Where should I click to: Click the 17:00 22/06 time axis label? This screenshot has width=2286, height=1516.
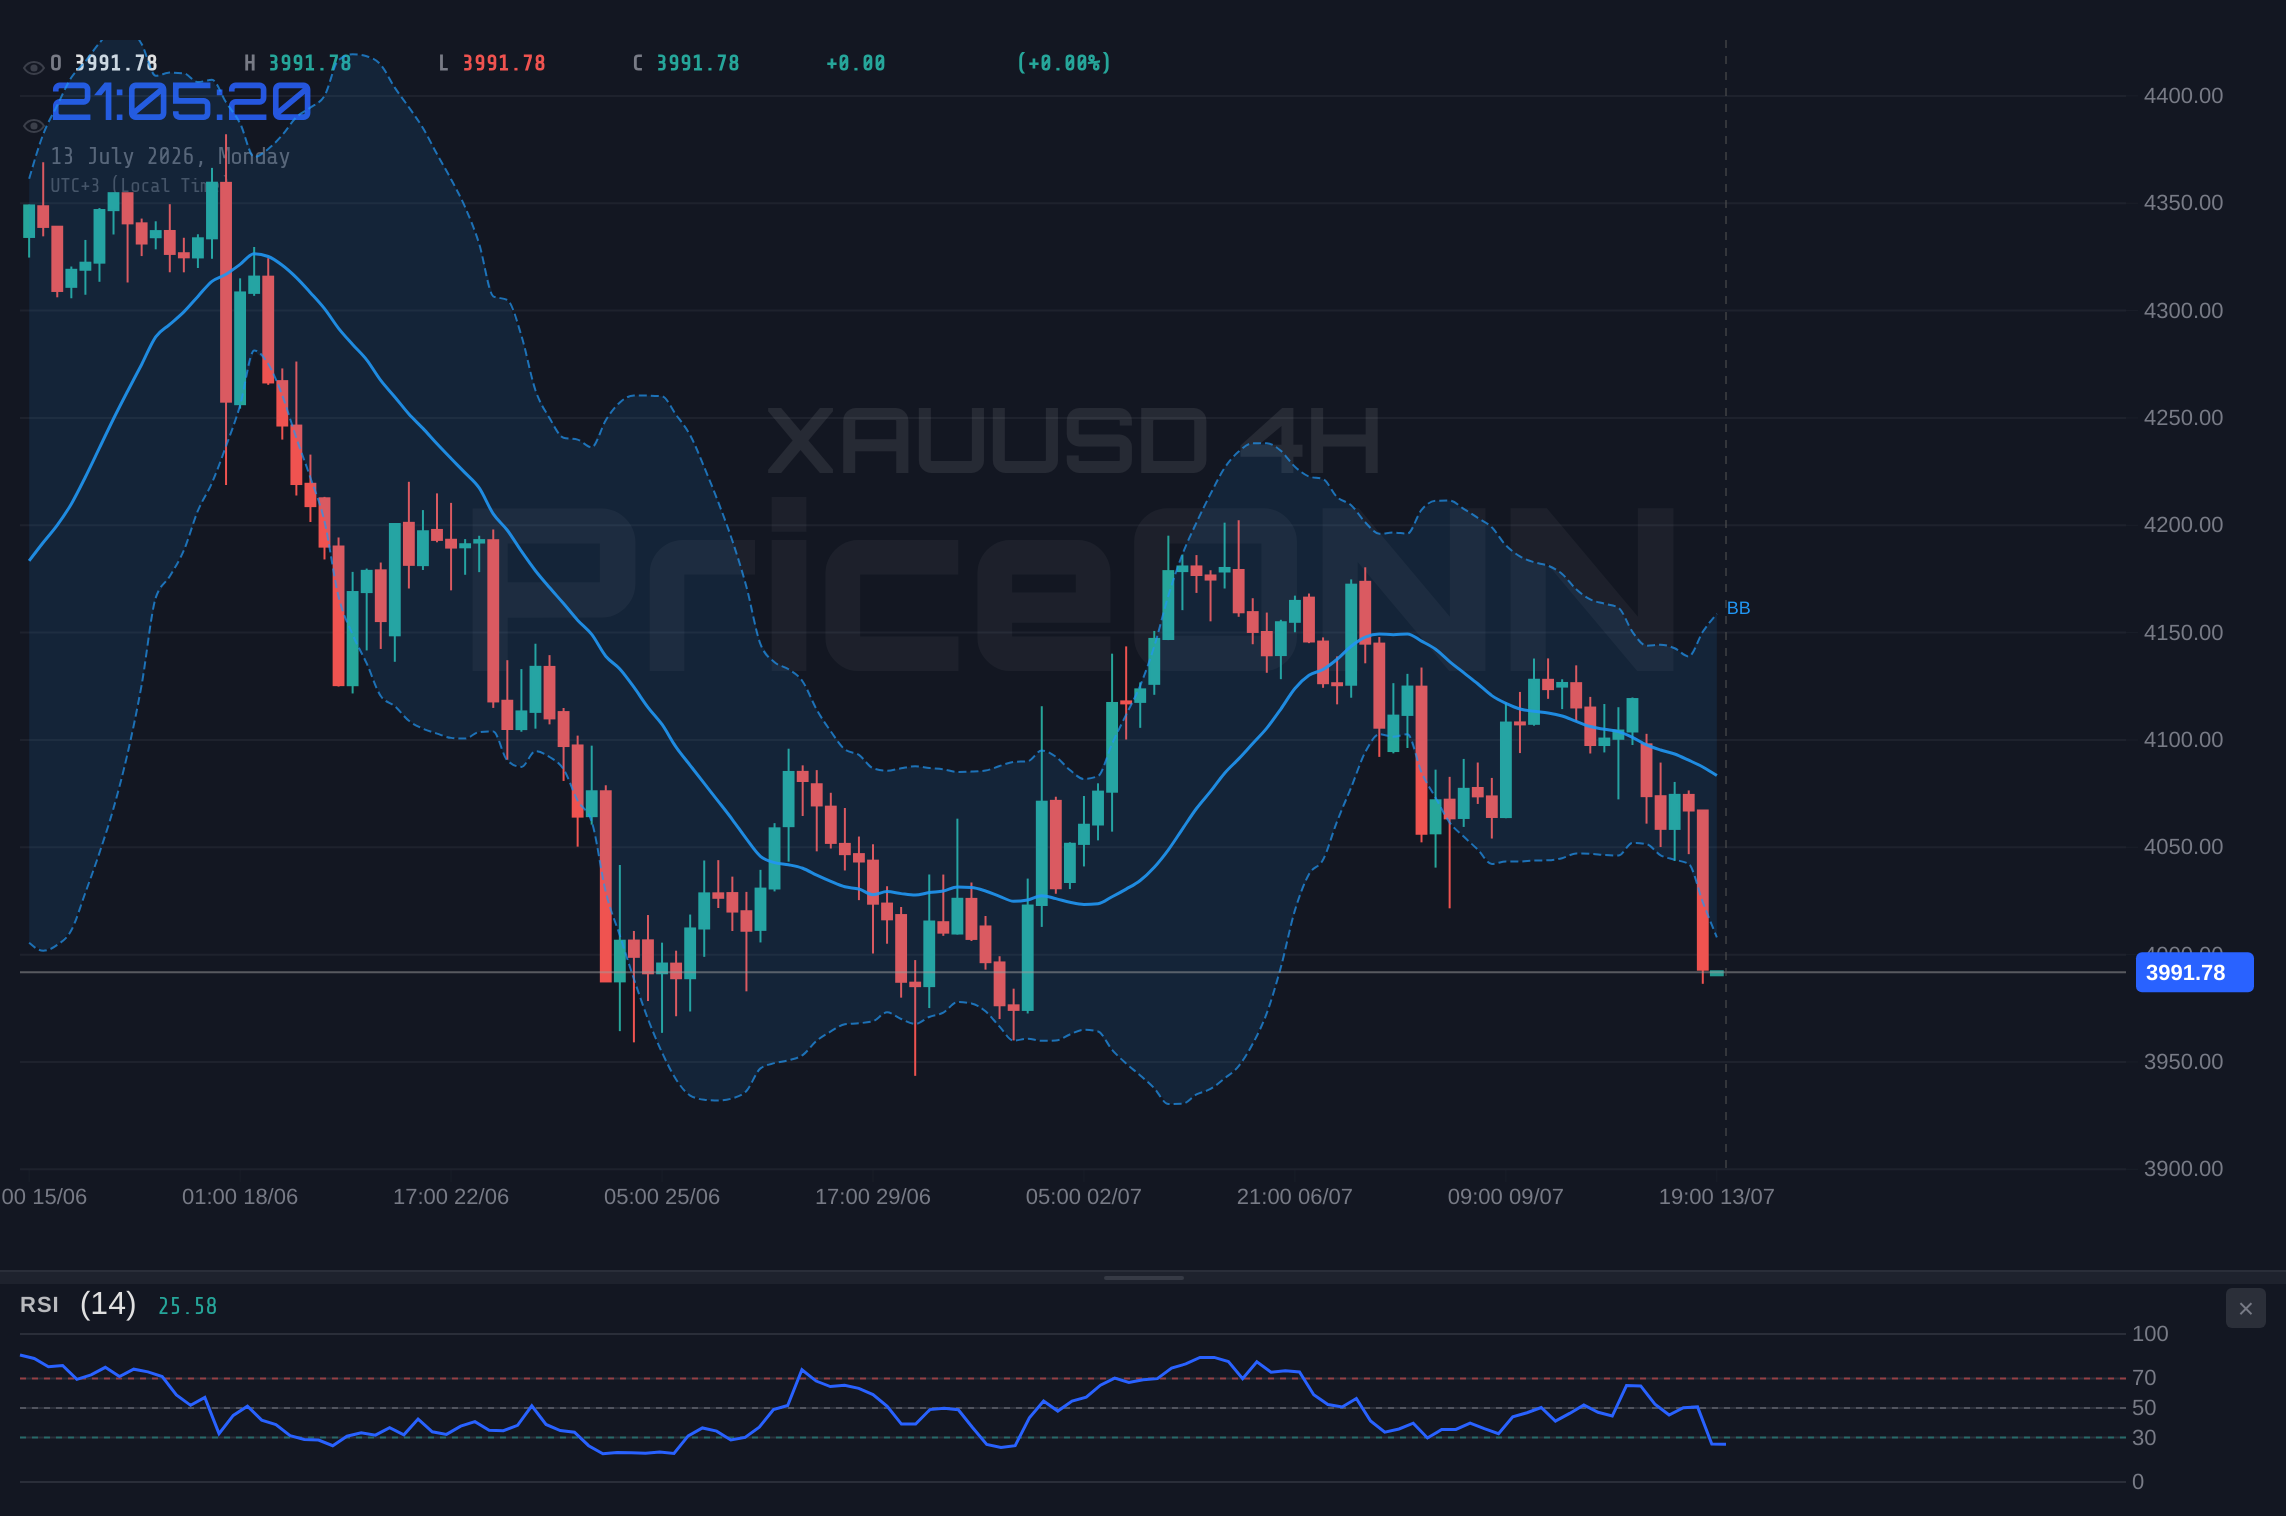451,1197
